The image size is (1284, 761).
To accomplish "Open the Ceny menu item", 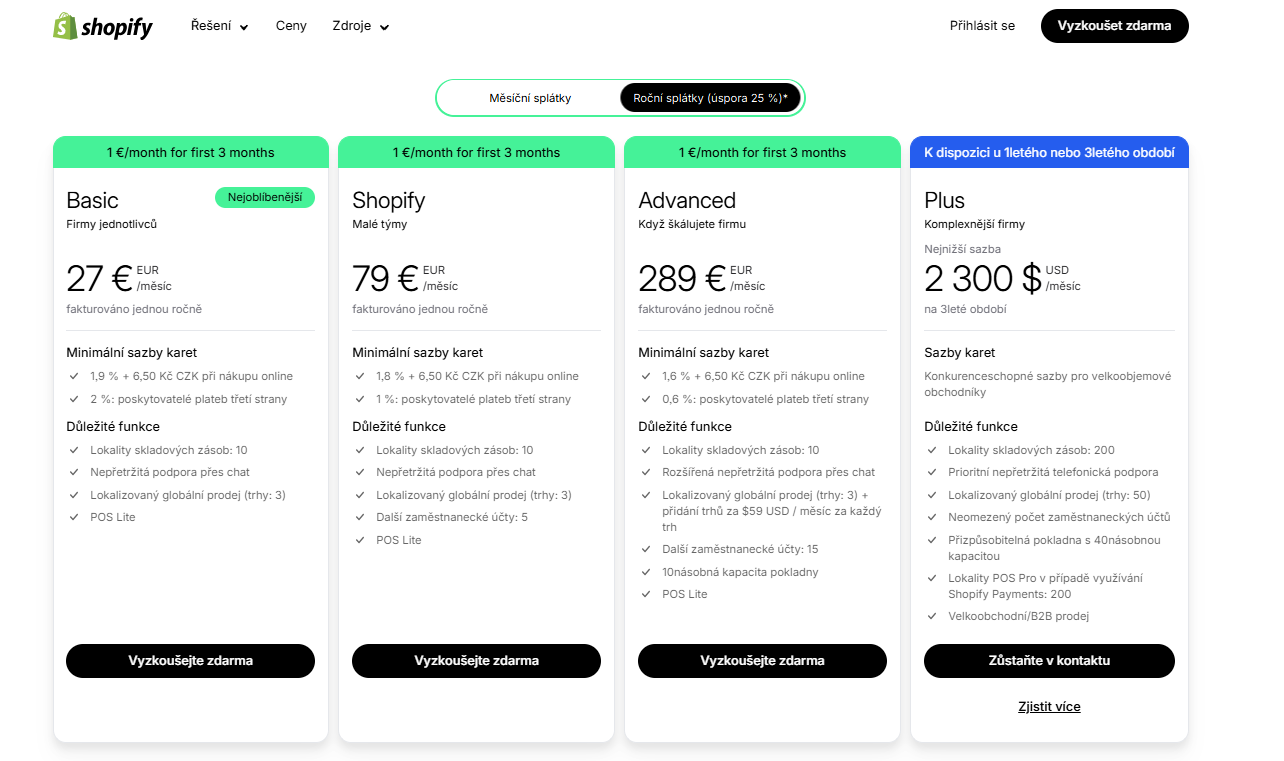I will pos(291,26).
